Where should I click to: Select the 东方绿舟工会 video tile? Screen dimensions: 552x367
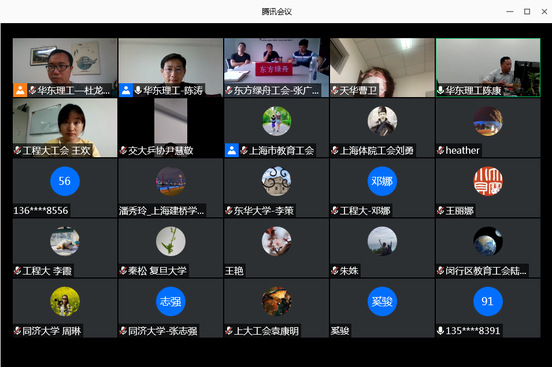(x=276, y=67)
